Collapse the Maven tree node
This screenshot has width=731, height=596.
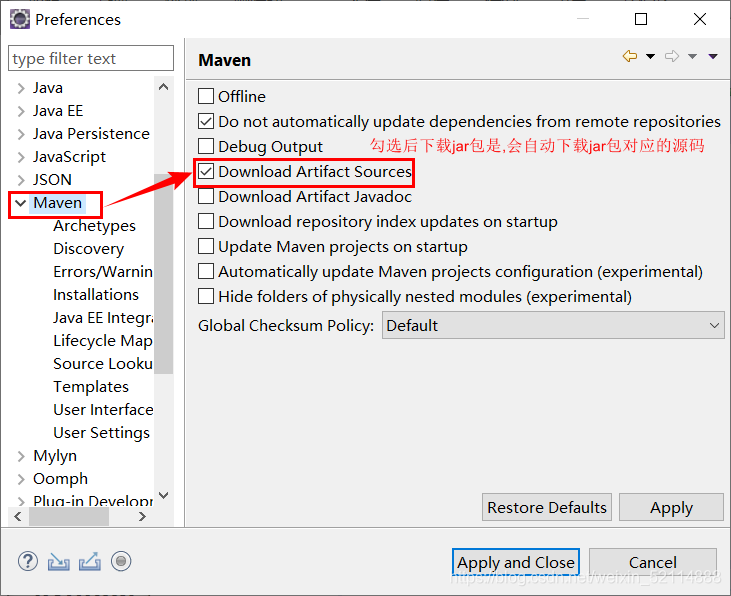click(x=21, y=203)
